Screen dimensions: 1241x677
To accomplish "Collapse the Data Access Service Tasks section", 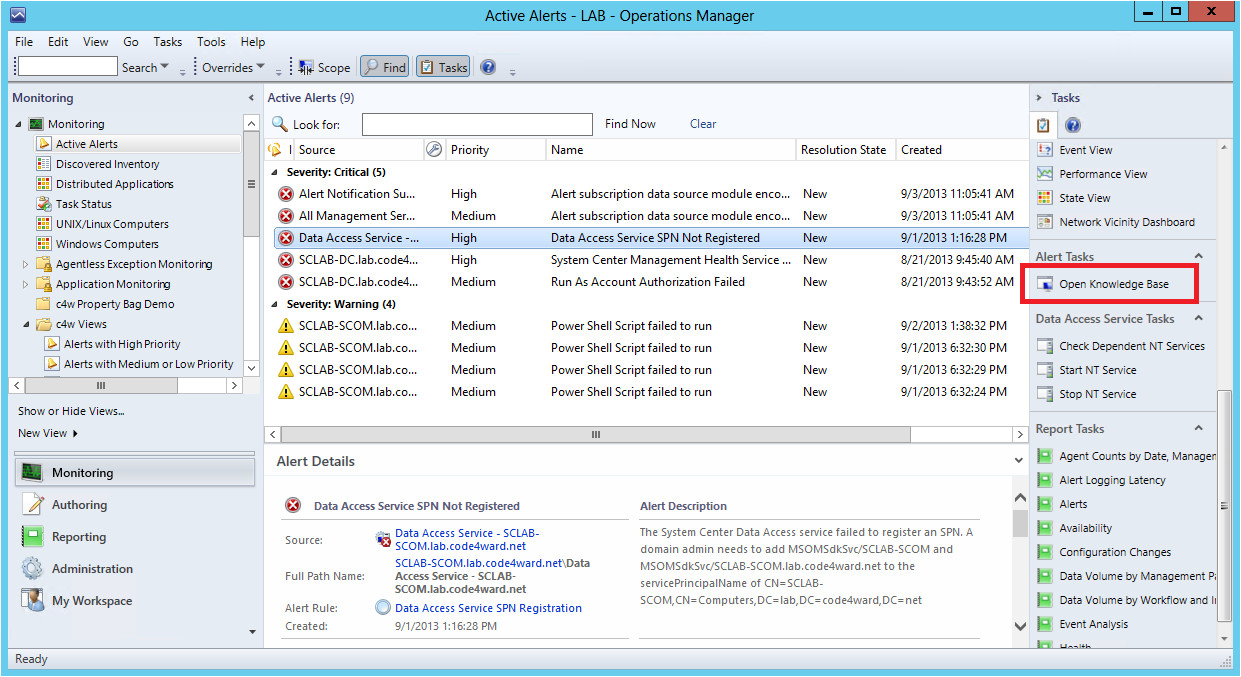I will point(1200,319).
